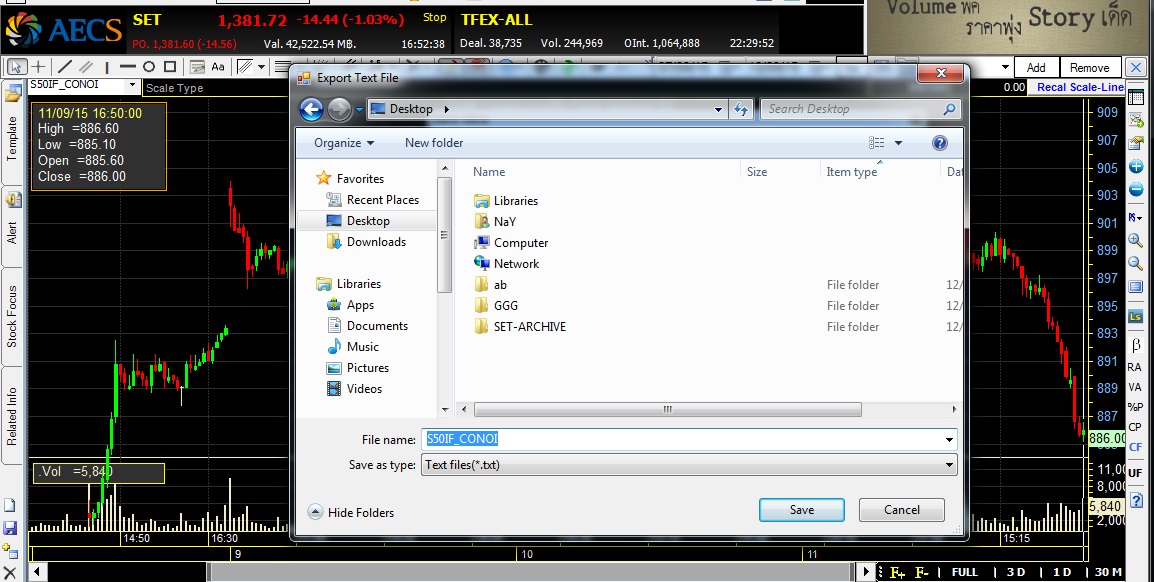The image size is (1154, 582).
Task: Click the UF indicator button
Action: point(1135,473)
